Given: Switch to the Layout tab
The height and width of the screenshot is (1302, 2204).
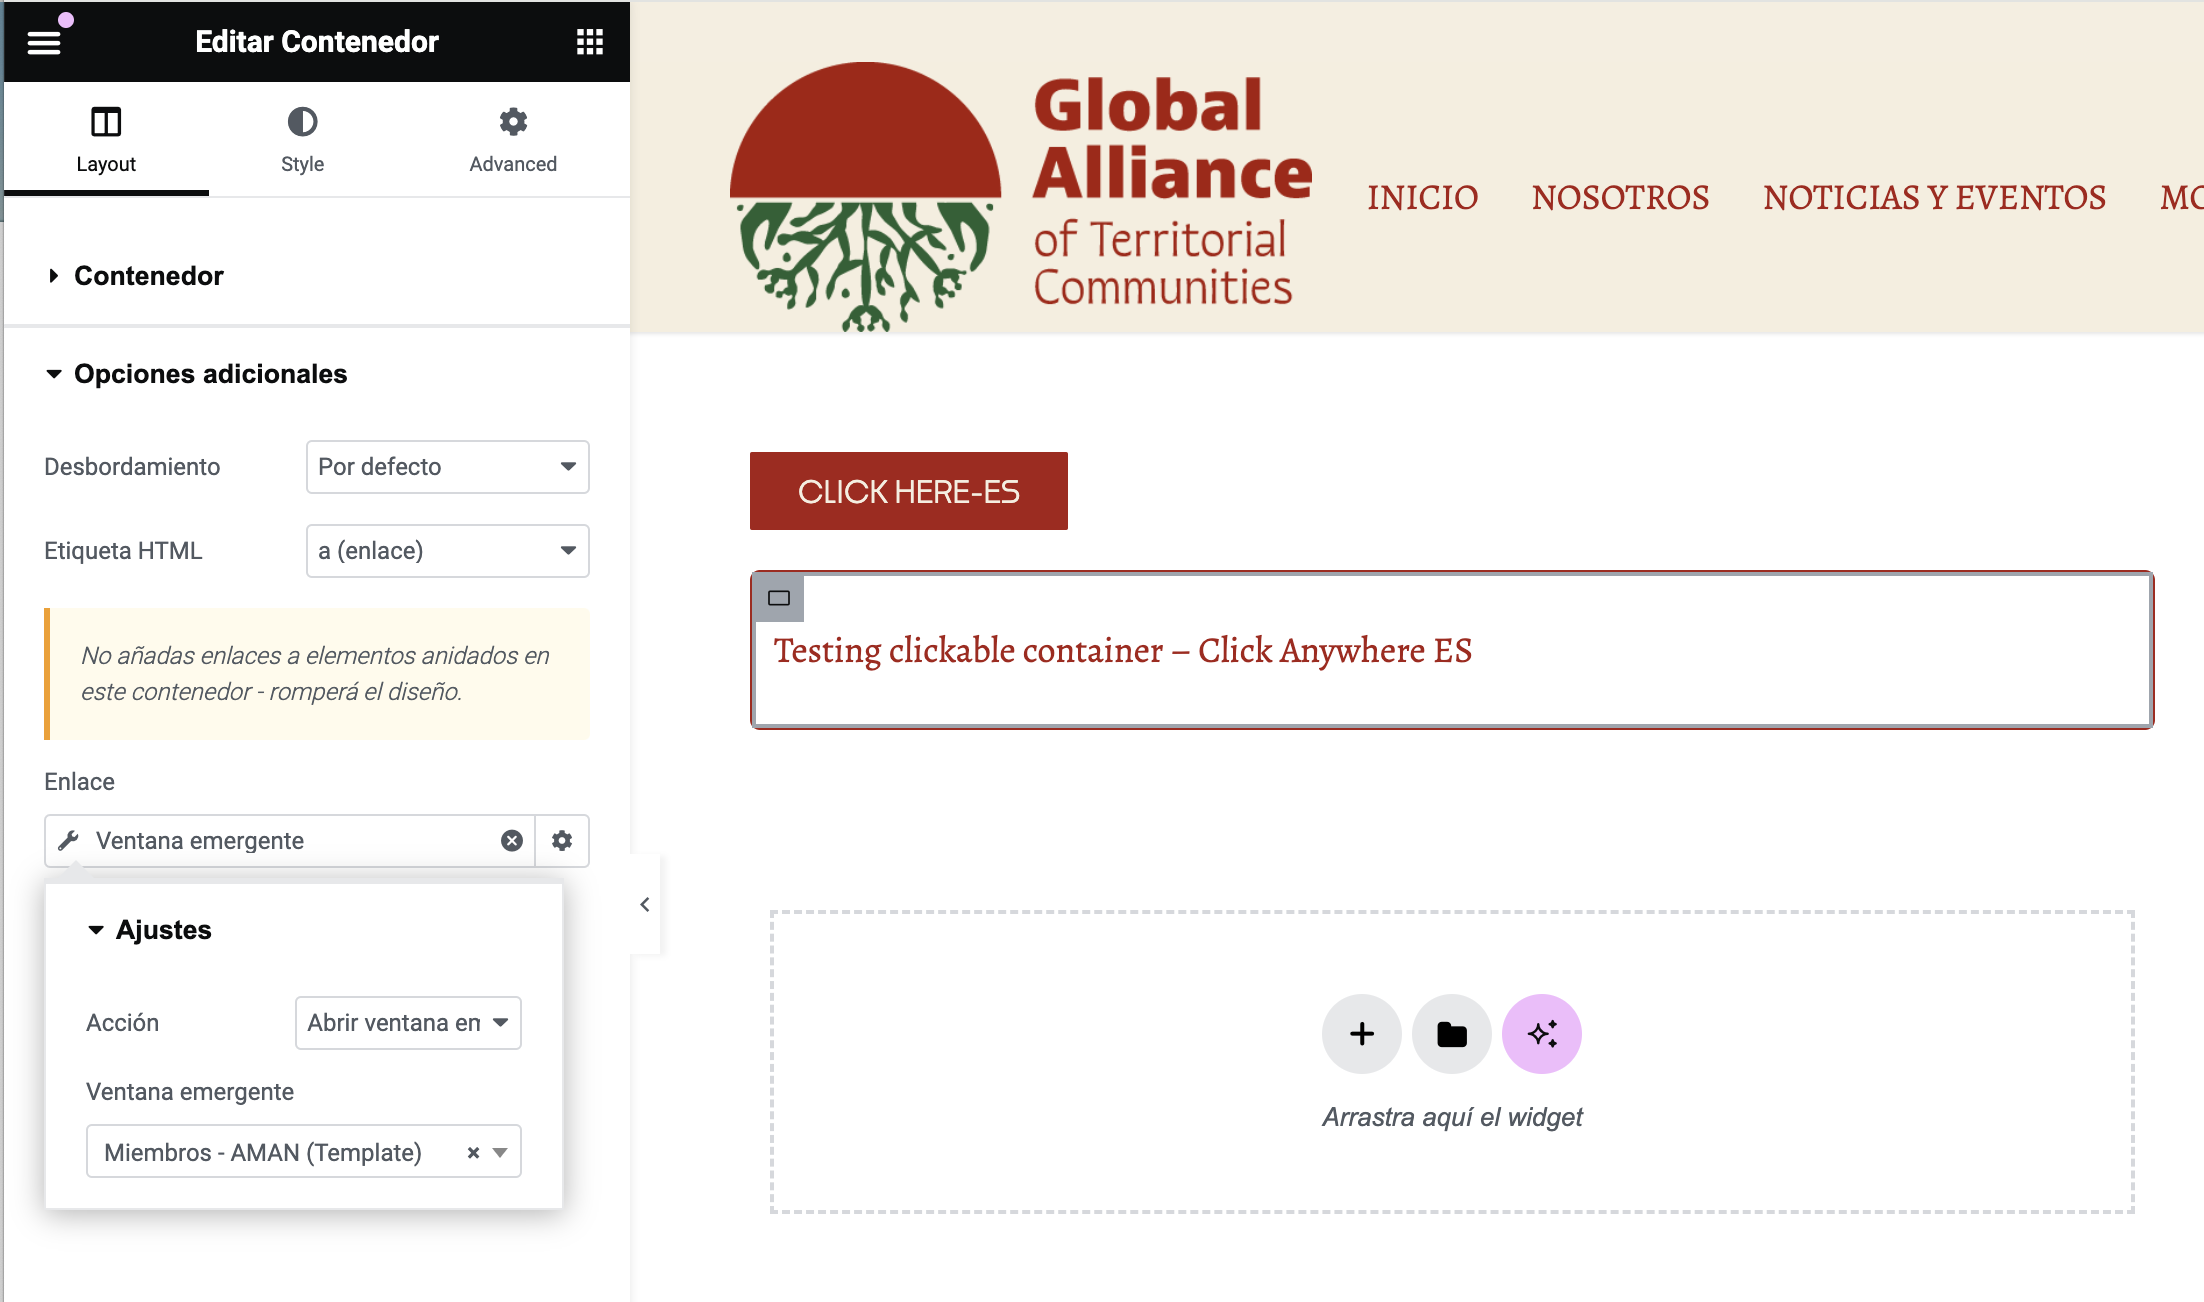Looking at the screenshot, I should (x=106, y=140).
